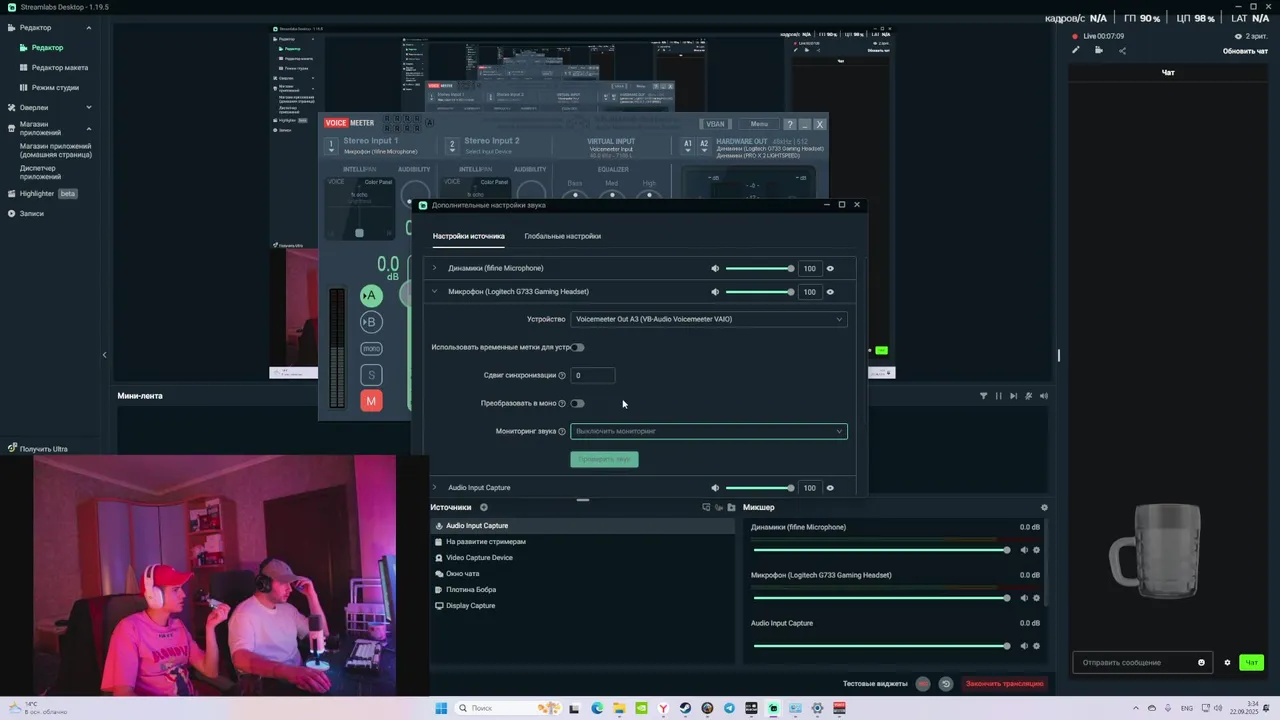Mute Динамики speaker icon in audio settings dialog
The image size is (1280, 720).
click(x=715, y=268)
